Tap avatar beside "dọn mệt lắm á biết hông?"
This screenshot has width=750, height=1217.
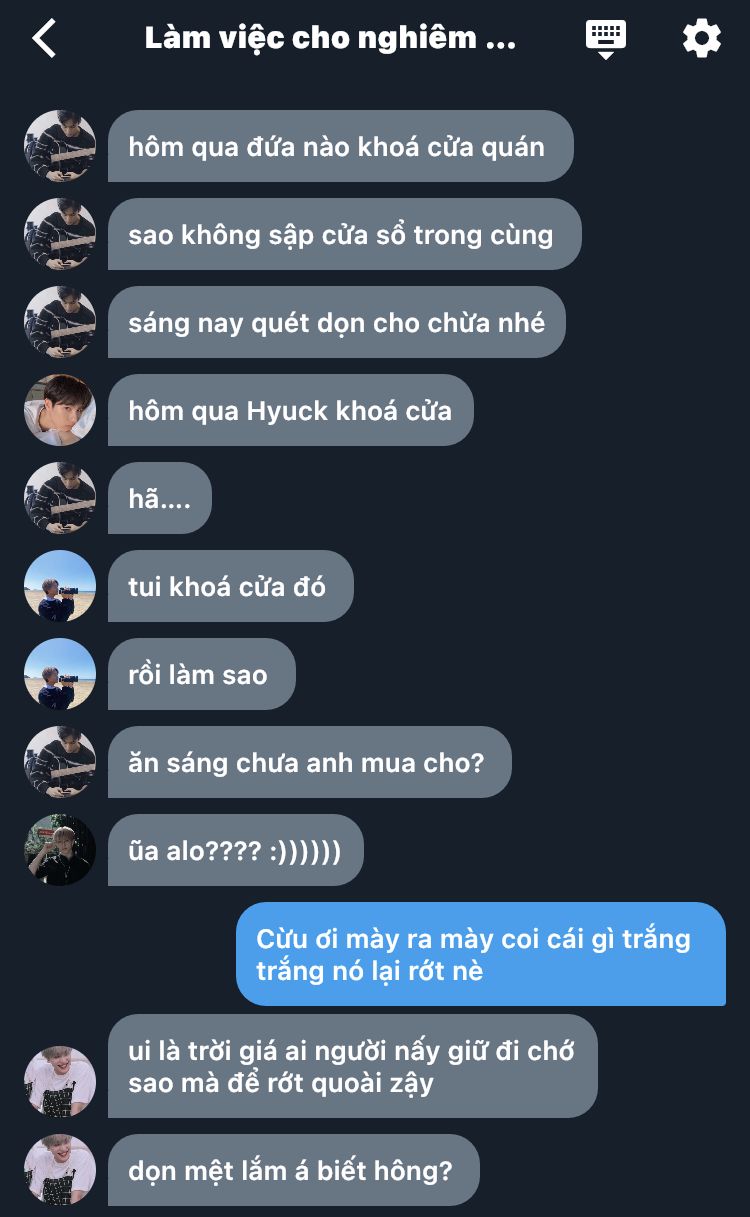(60, 1170)
